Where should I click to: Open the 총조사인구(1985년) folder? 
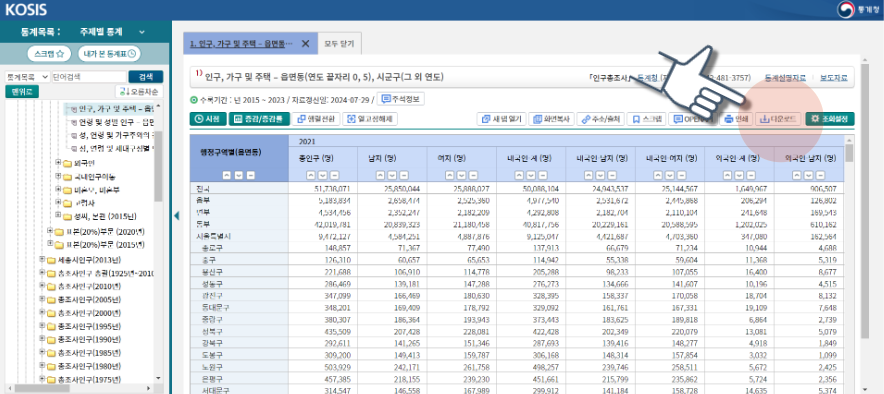click(x=85, y=353)
